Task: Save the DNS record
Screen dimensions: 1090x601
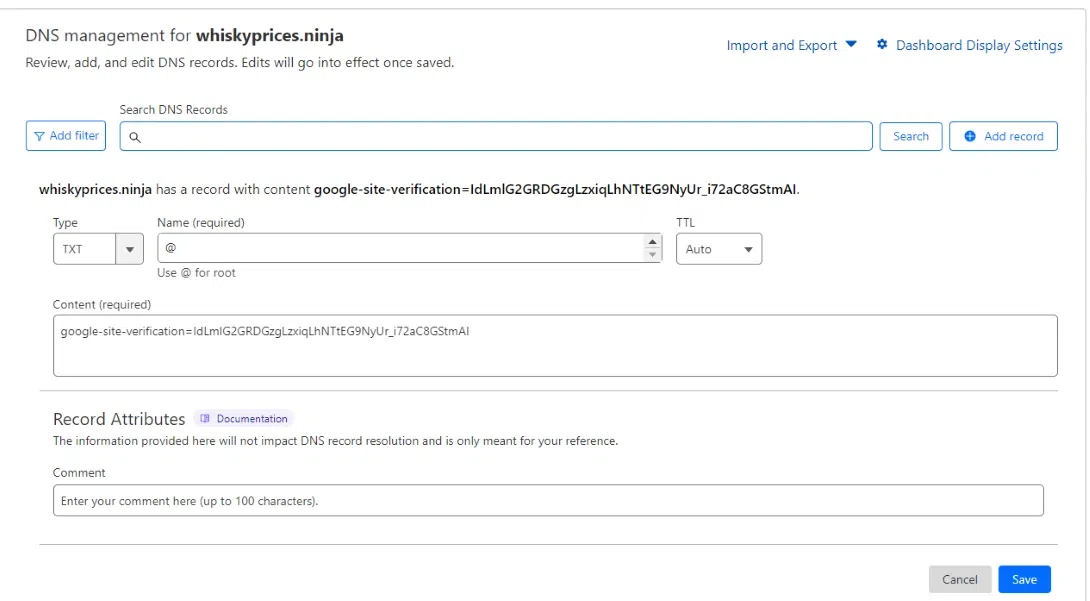Action: 1024,579
